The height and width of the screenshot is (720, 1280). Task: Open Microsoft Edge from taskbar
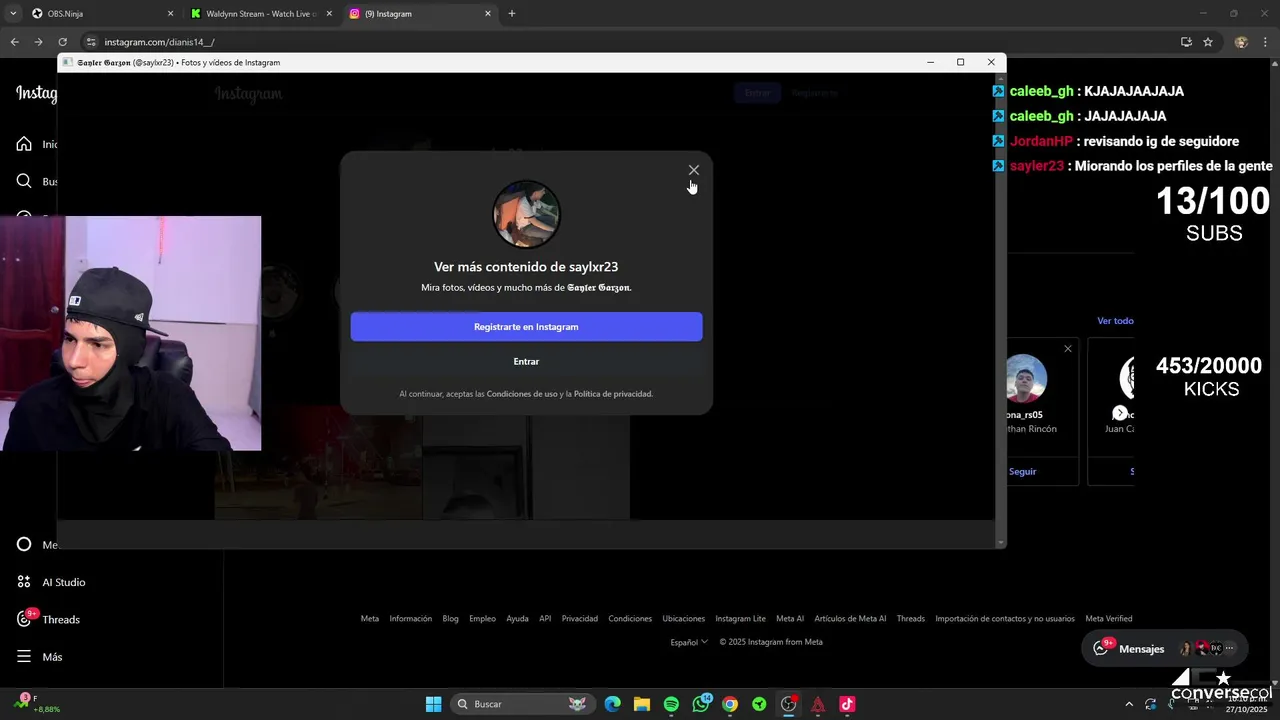[x=612, y=704]
